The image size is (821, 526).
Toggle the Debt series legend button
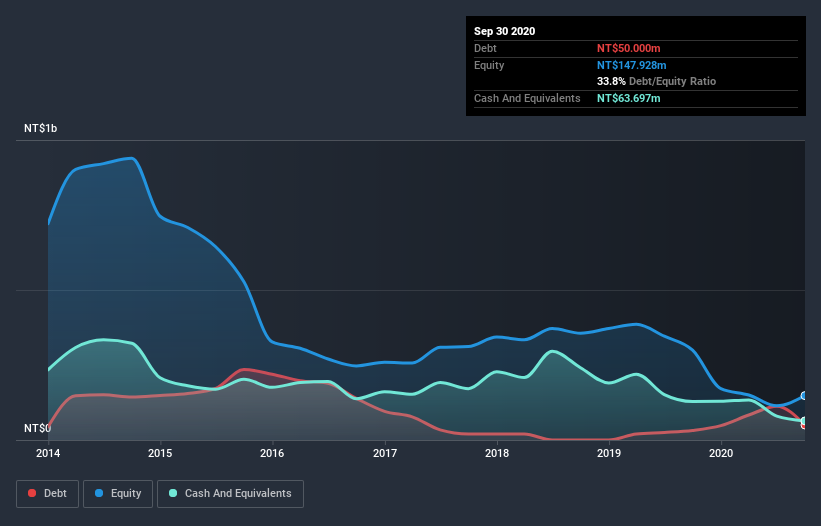click(48, 494)
